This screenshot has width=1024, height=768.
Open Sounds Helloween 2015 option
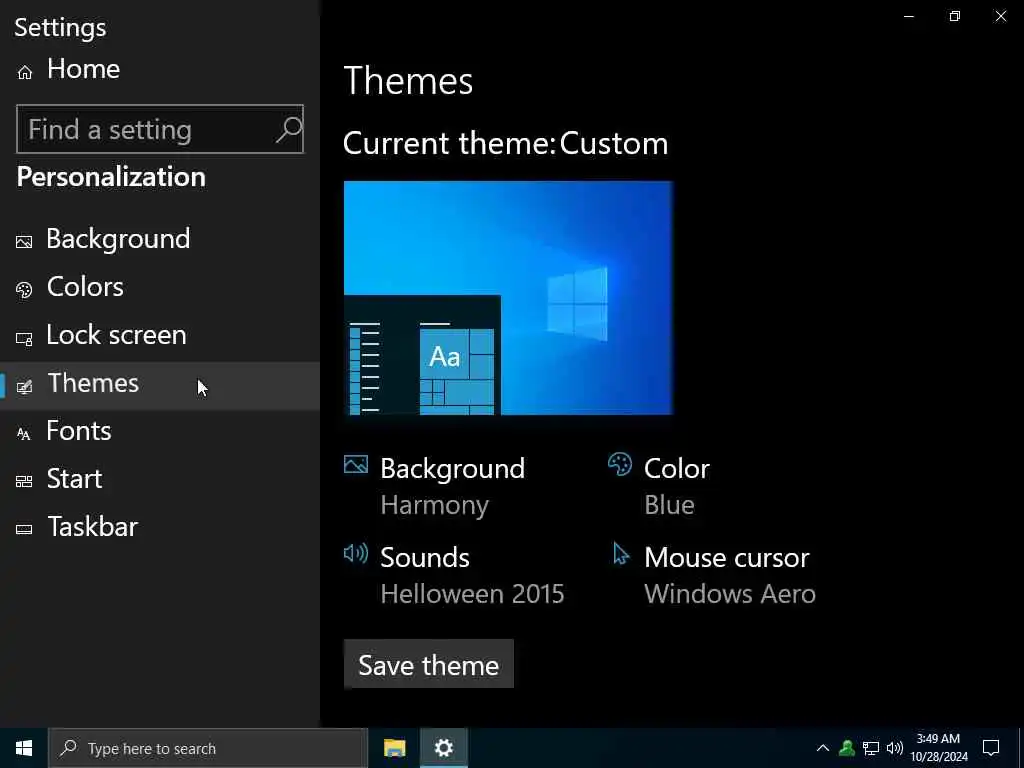click(x=454, y=575)
